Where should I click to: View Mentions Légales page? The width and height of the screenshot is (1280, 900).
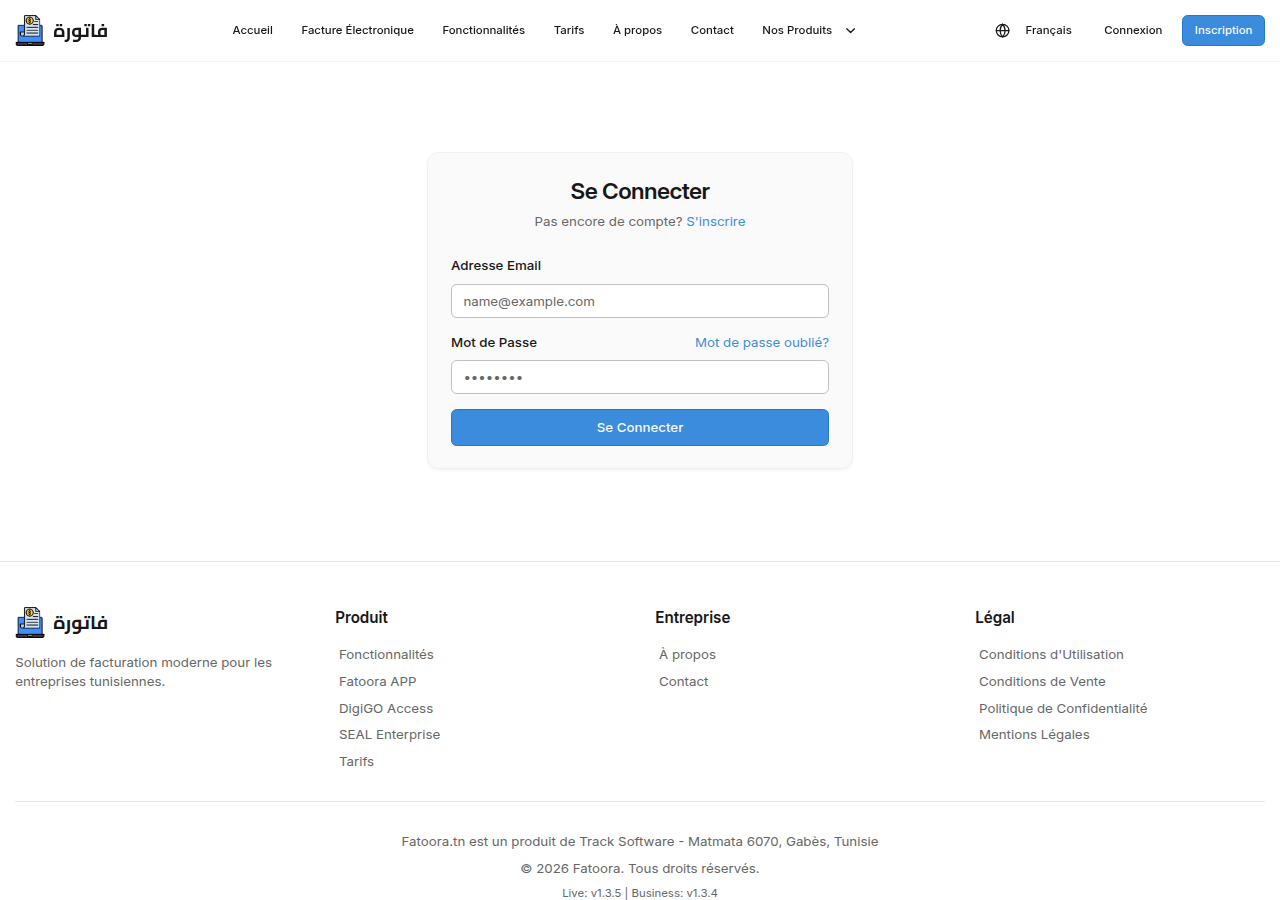click(x=1034, y=734)
